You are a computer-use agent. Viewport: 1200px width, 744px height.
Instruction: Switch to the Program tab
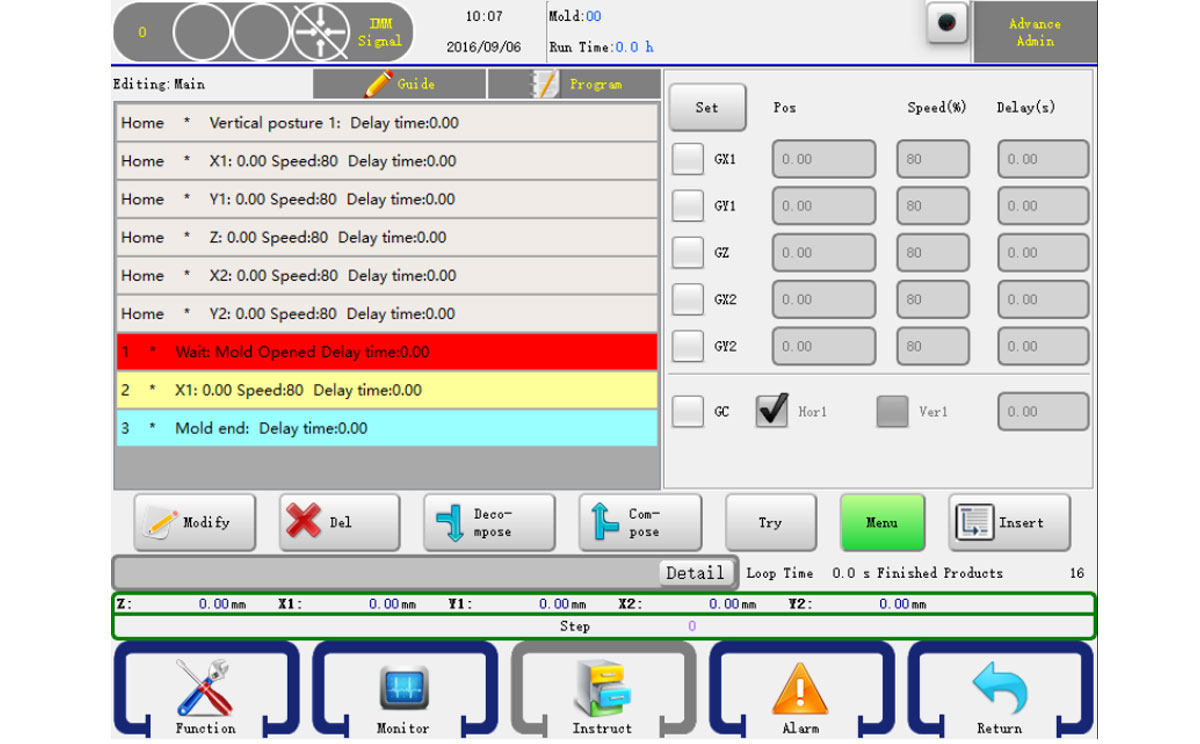pyautogui.click(x=574, y=84)
